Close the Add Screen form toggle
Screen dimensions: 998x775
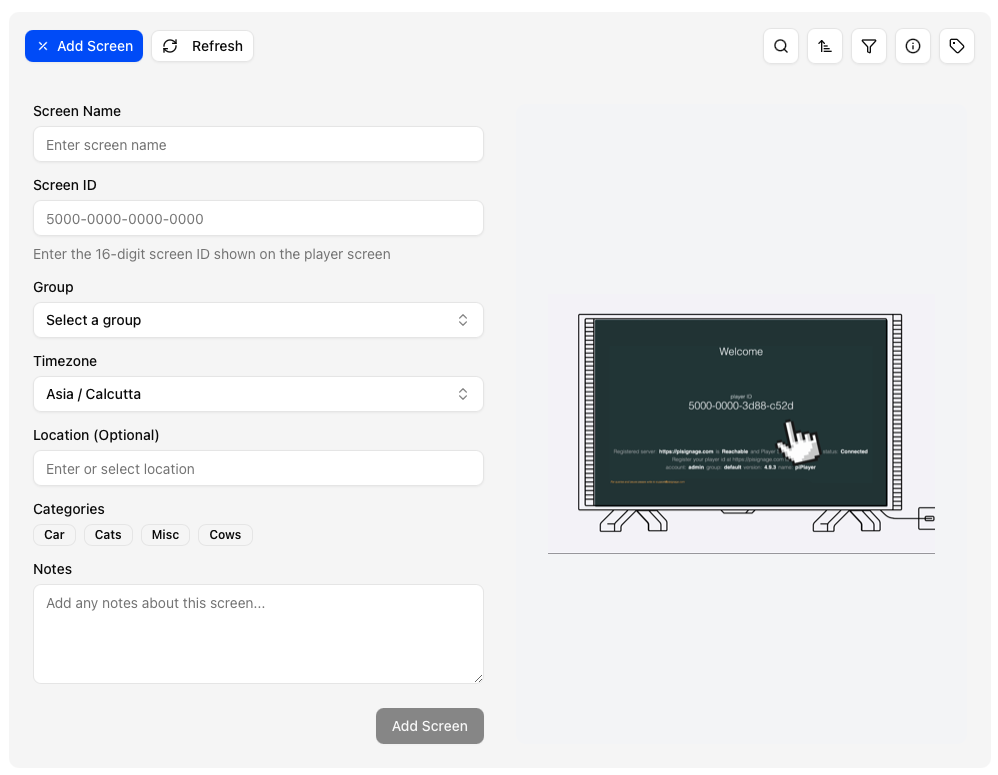point(84,46)
